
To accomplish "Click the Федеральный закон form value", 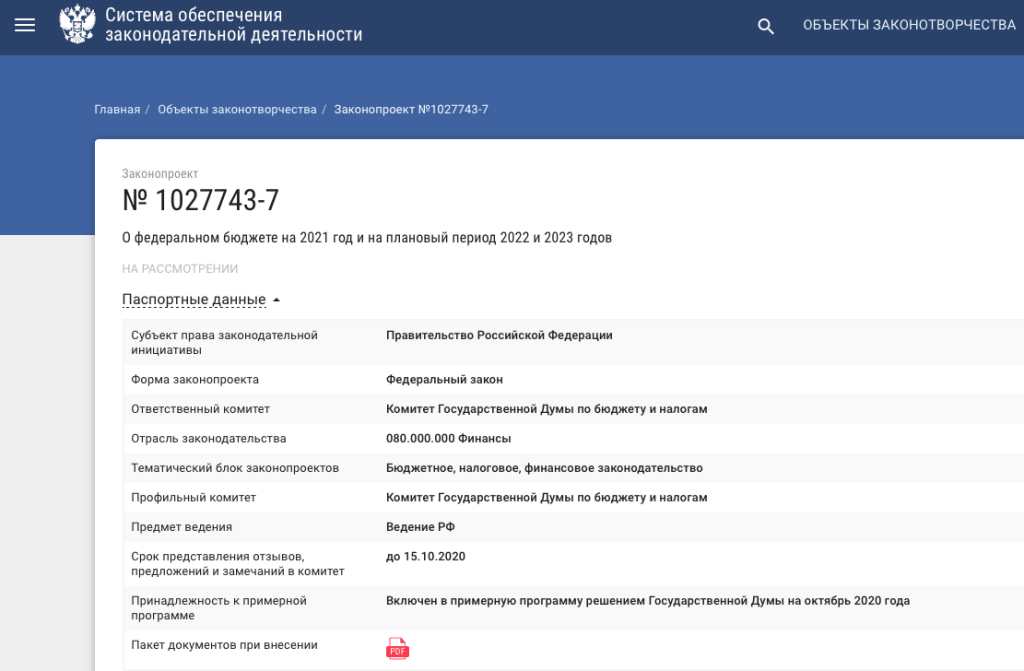I will (444, 380).
